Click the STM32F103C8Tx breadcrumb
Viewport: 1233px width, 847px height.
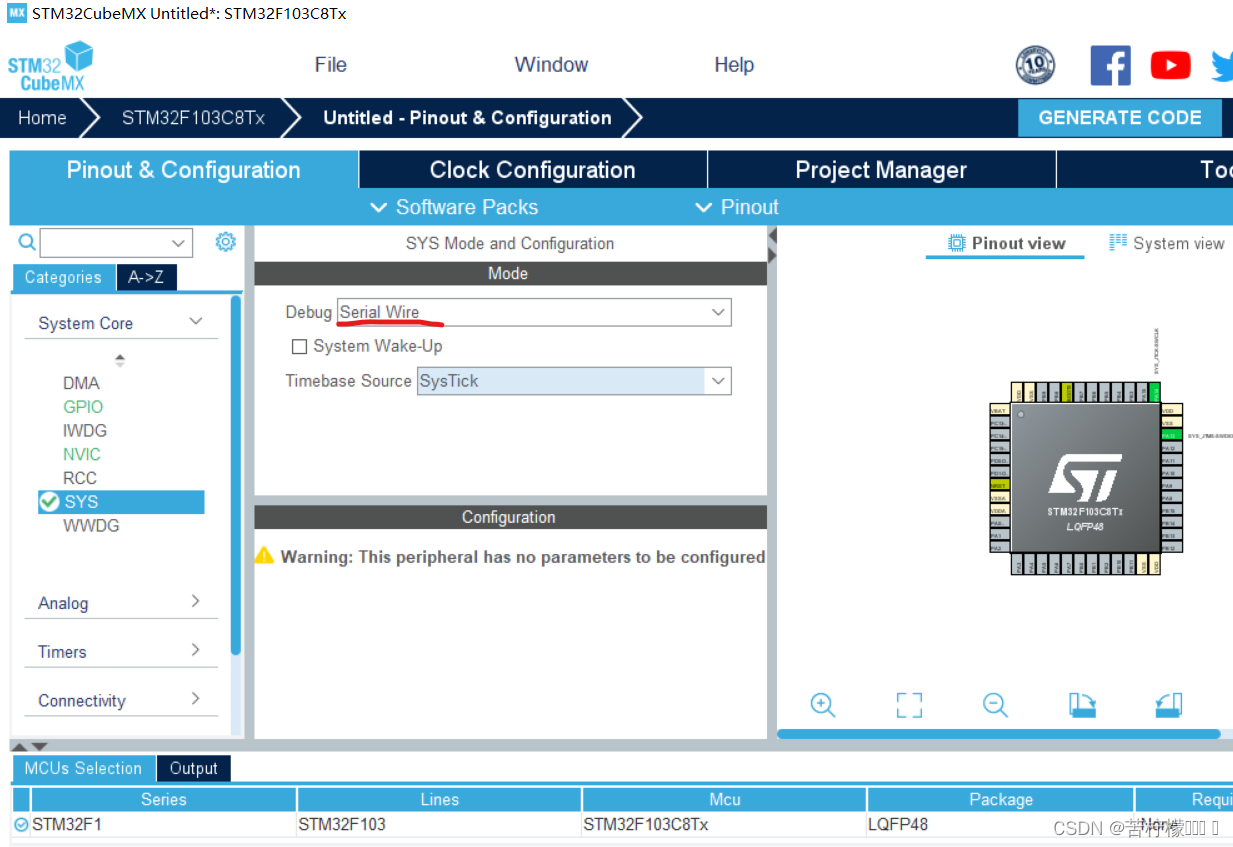tap(193, 118)
